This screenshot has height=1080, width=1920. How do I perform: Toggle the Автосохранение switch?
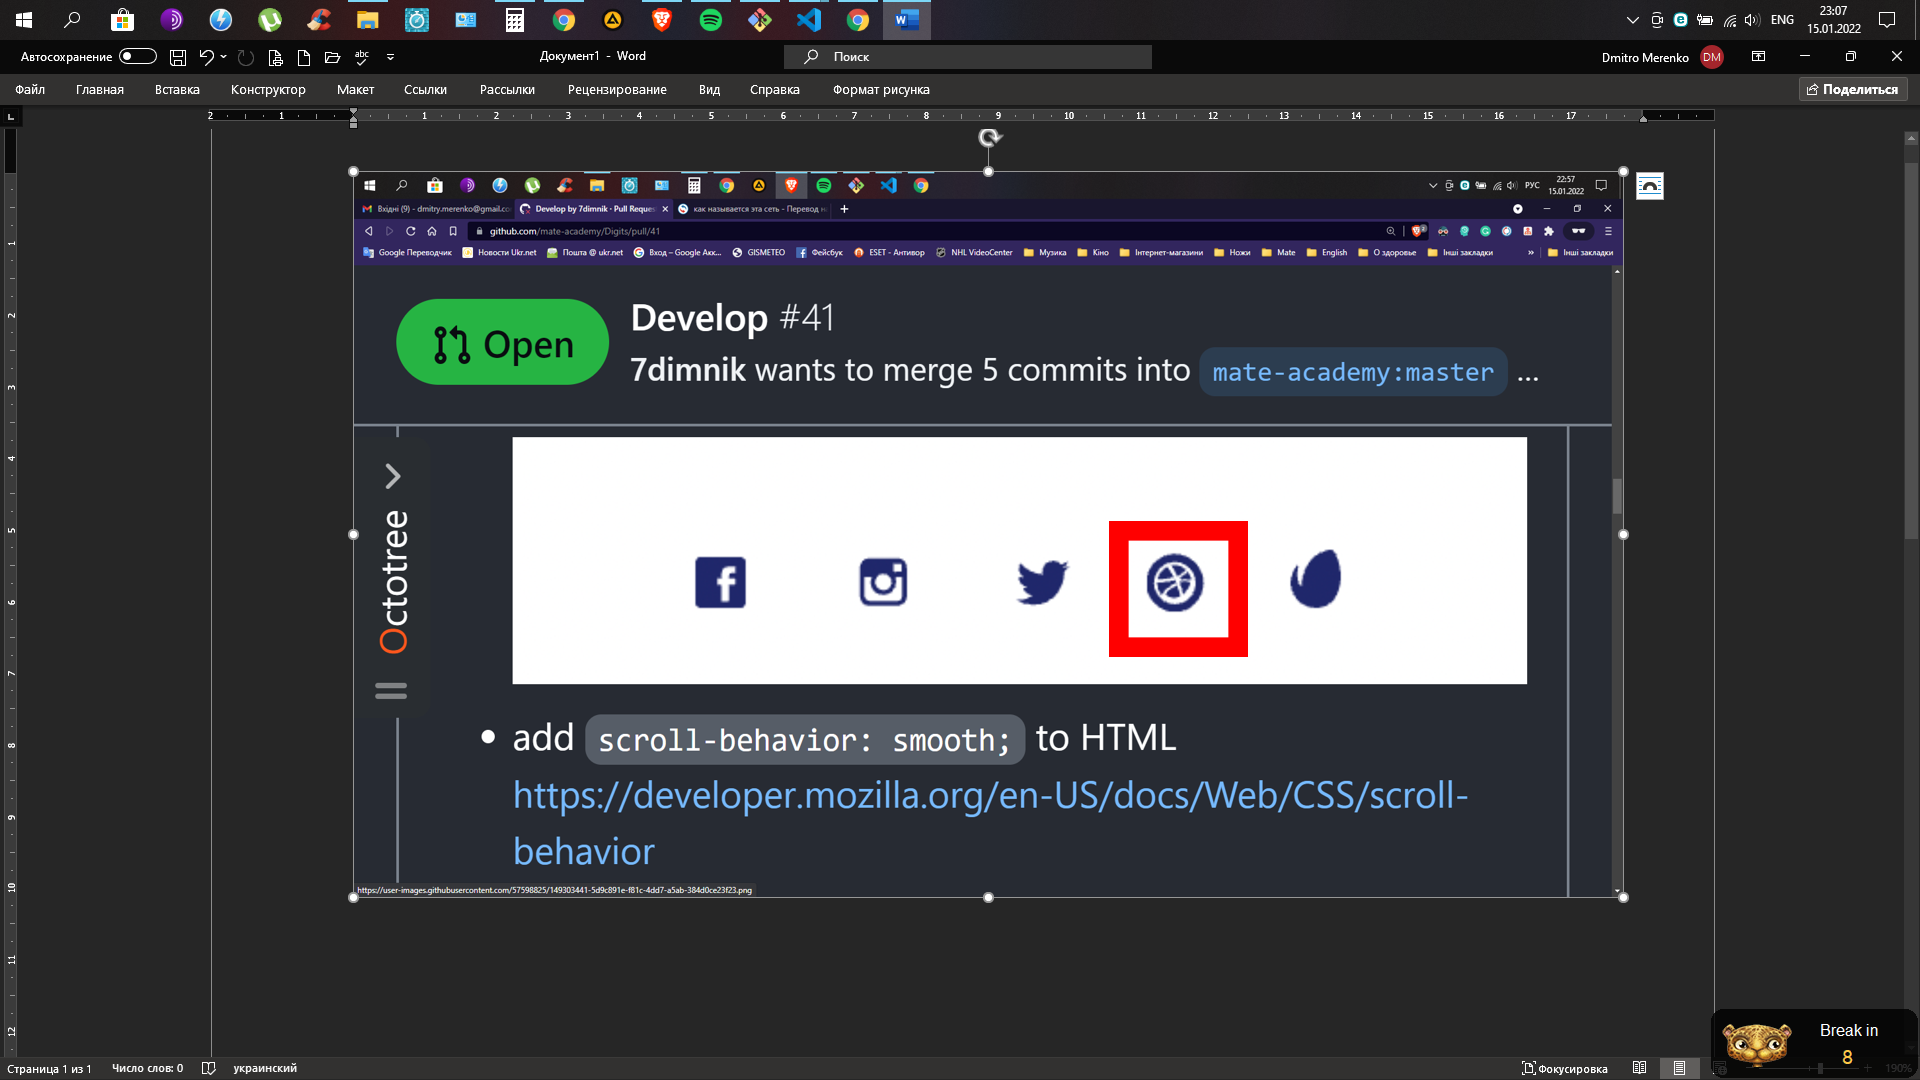pyautogui.click(x=137, y=57)
